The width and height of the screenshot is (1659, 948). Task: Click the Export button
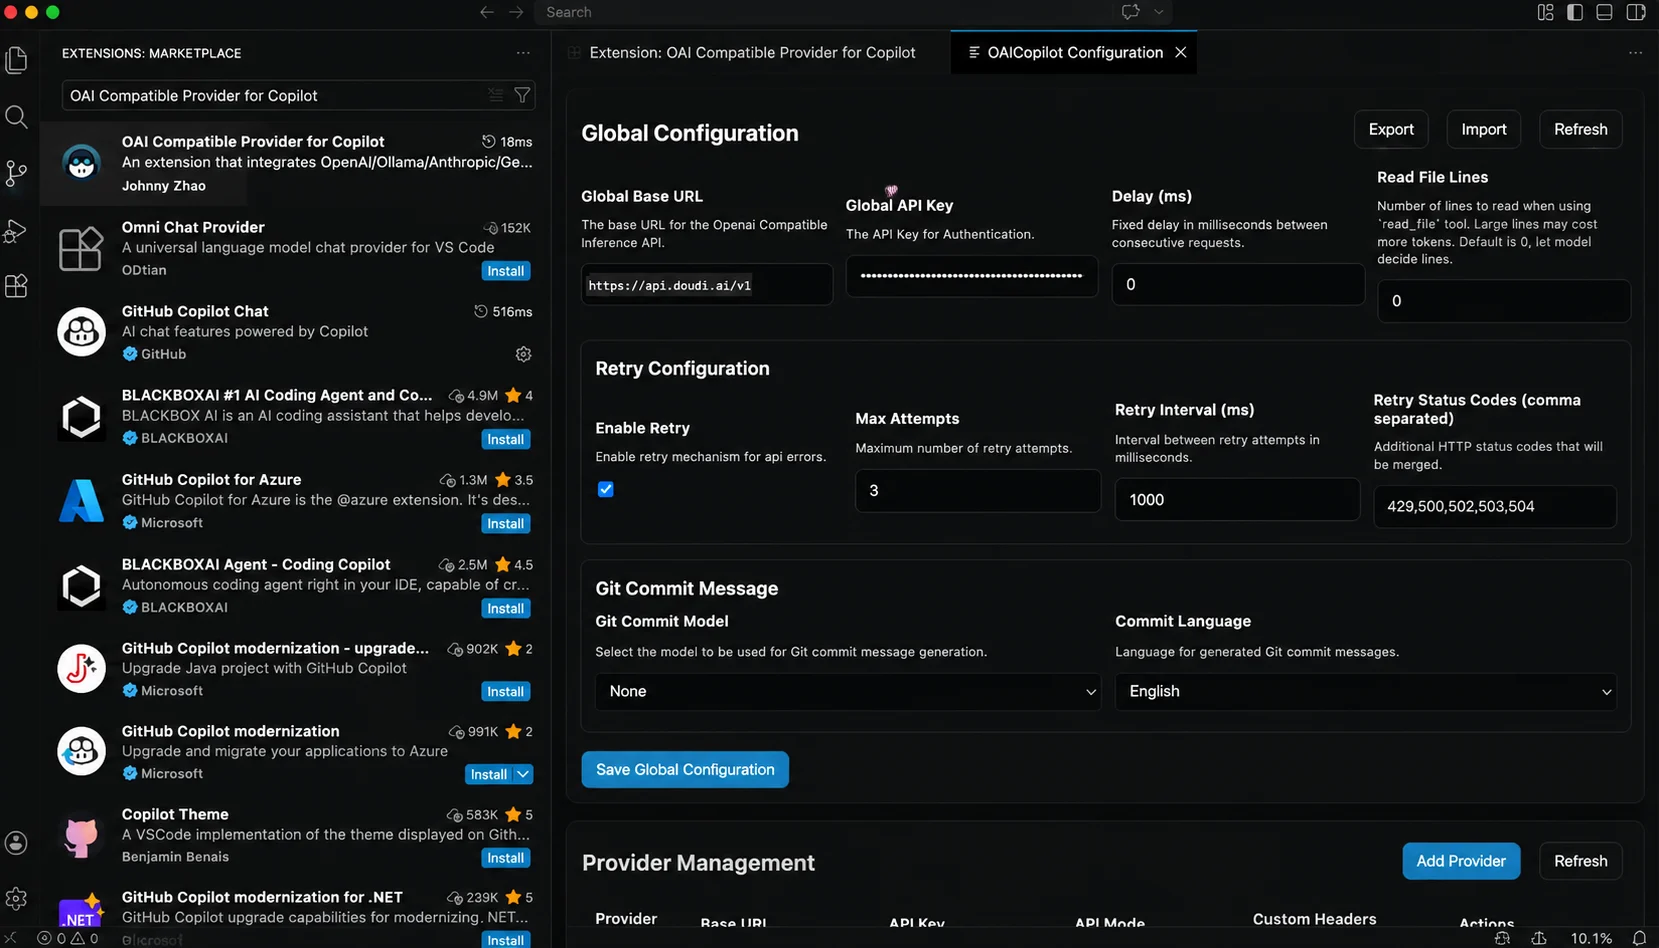[1391, 129]
